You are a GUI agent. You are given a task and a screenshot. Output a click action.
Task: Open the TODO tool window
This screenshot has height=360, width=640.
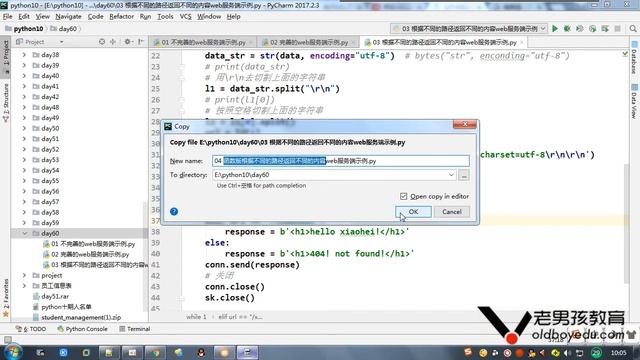pos(31,329)
